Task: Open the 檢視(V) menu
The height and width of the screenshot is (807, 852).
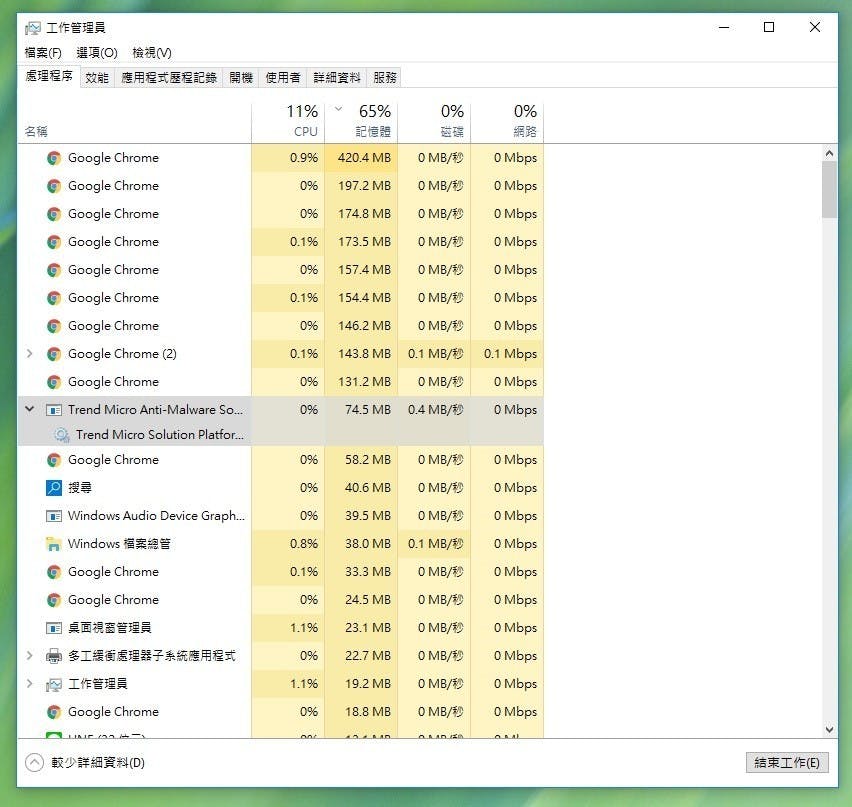Action: [152, 53]
